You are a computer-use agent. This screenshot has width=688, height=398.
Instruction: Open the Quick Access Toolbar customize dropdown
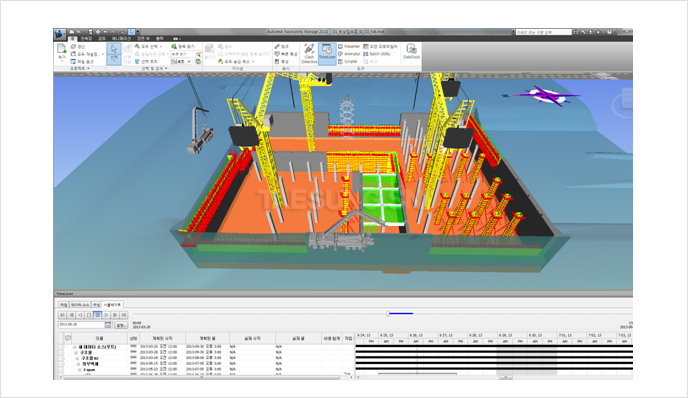click(x=138, y=32)
